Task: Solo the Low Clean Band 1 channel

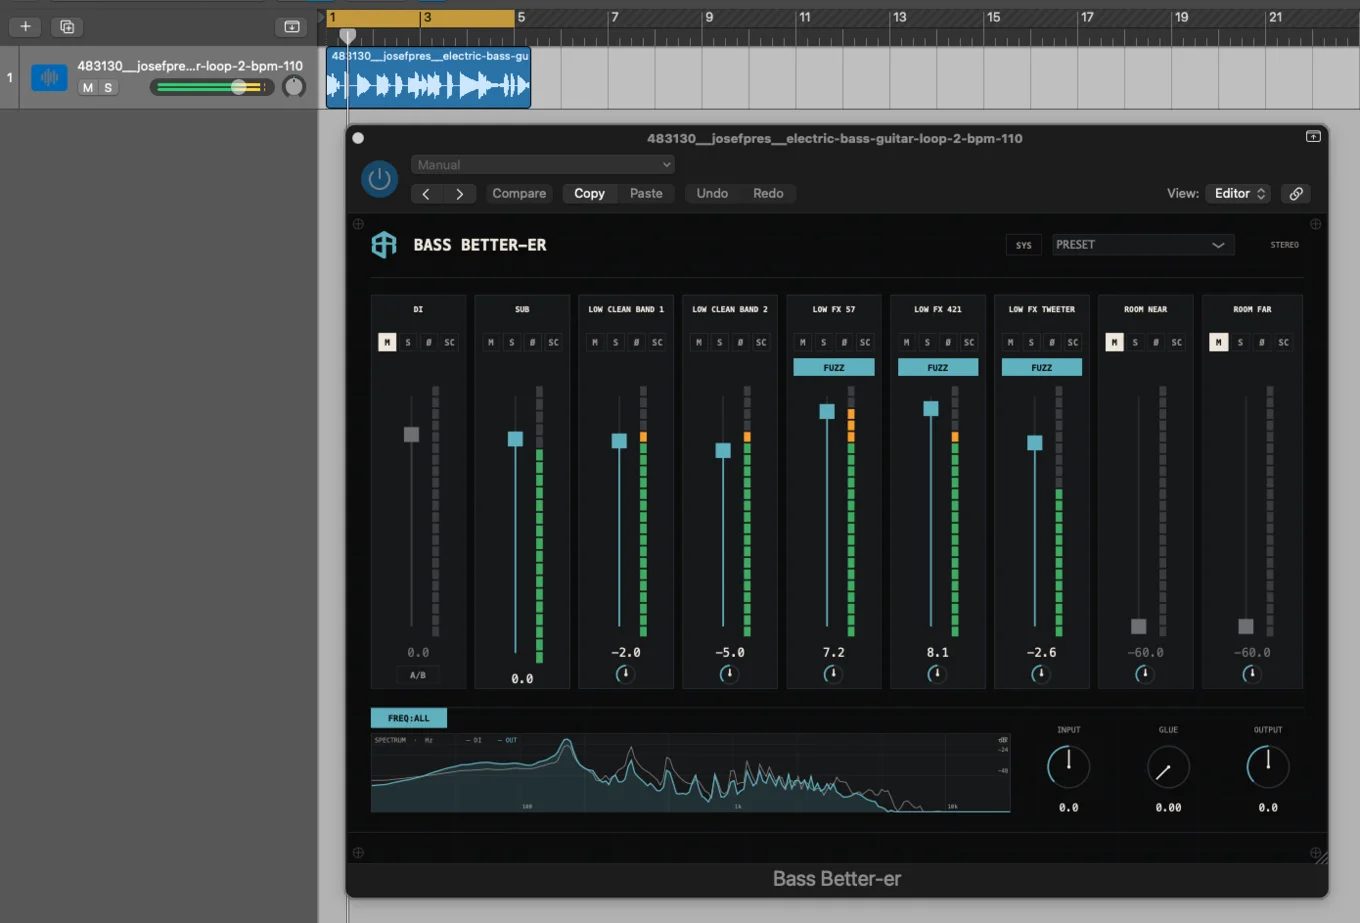Action: click(x=616, y=342)
